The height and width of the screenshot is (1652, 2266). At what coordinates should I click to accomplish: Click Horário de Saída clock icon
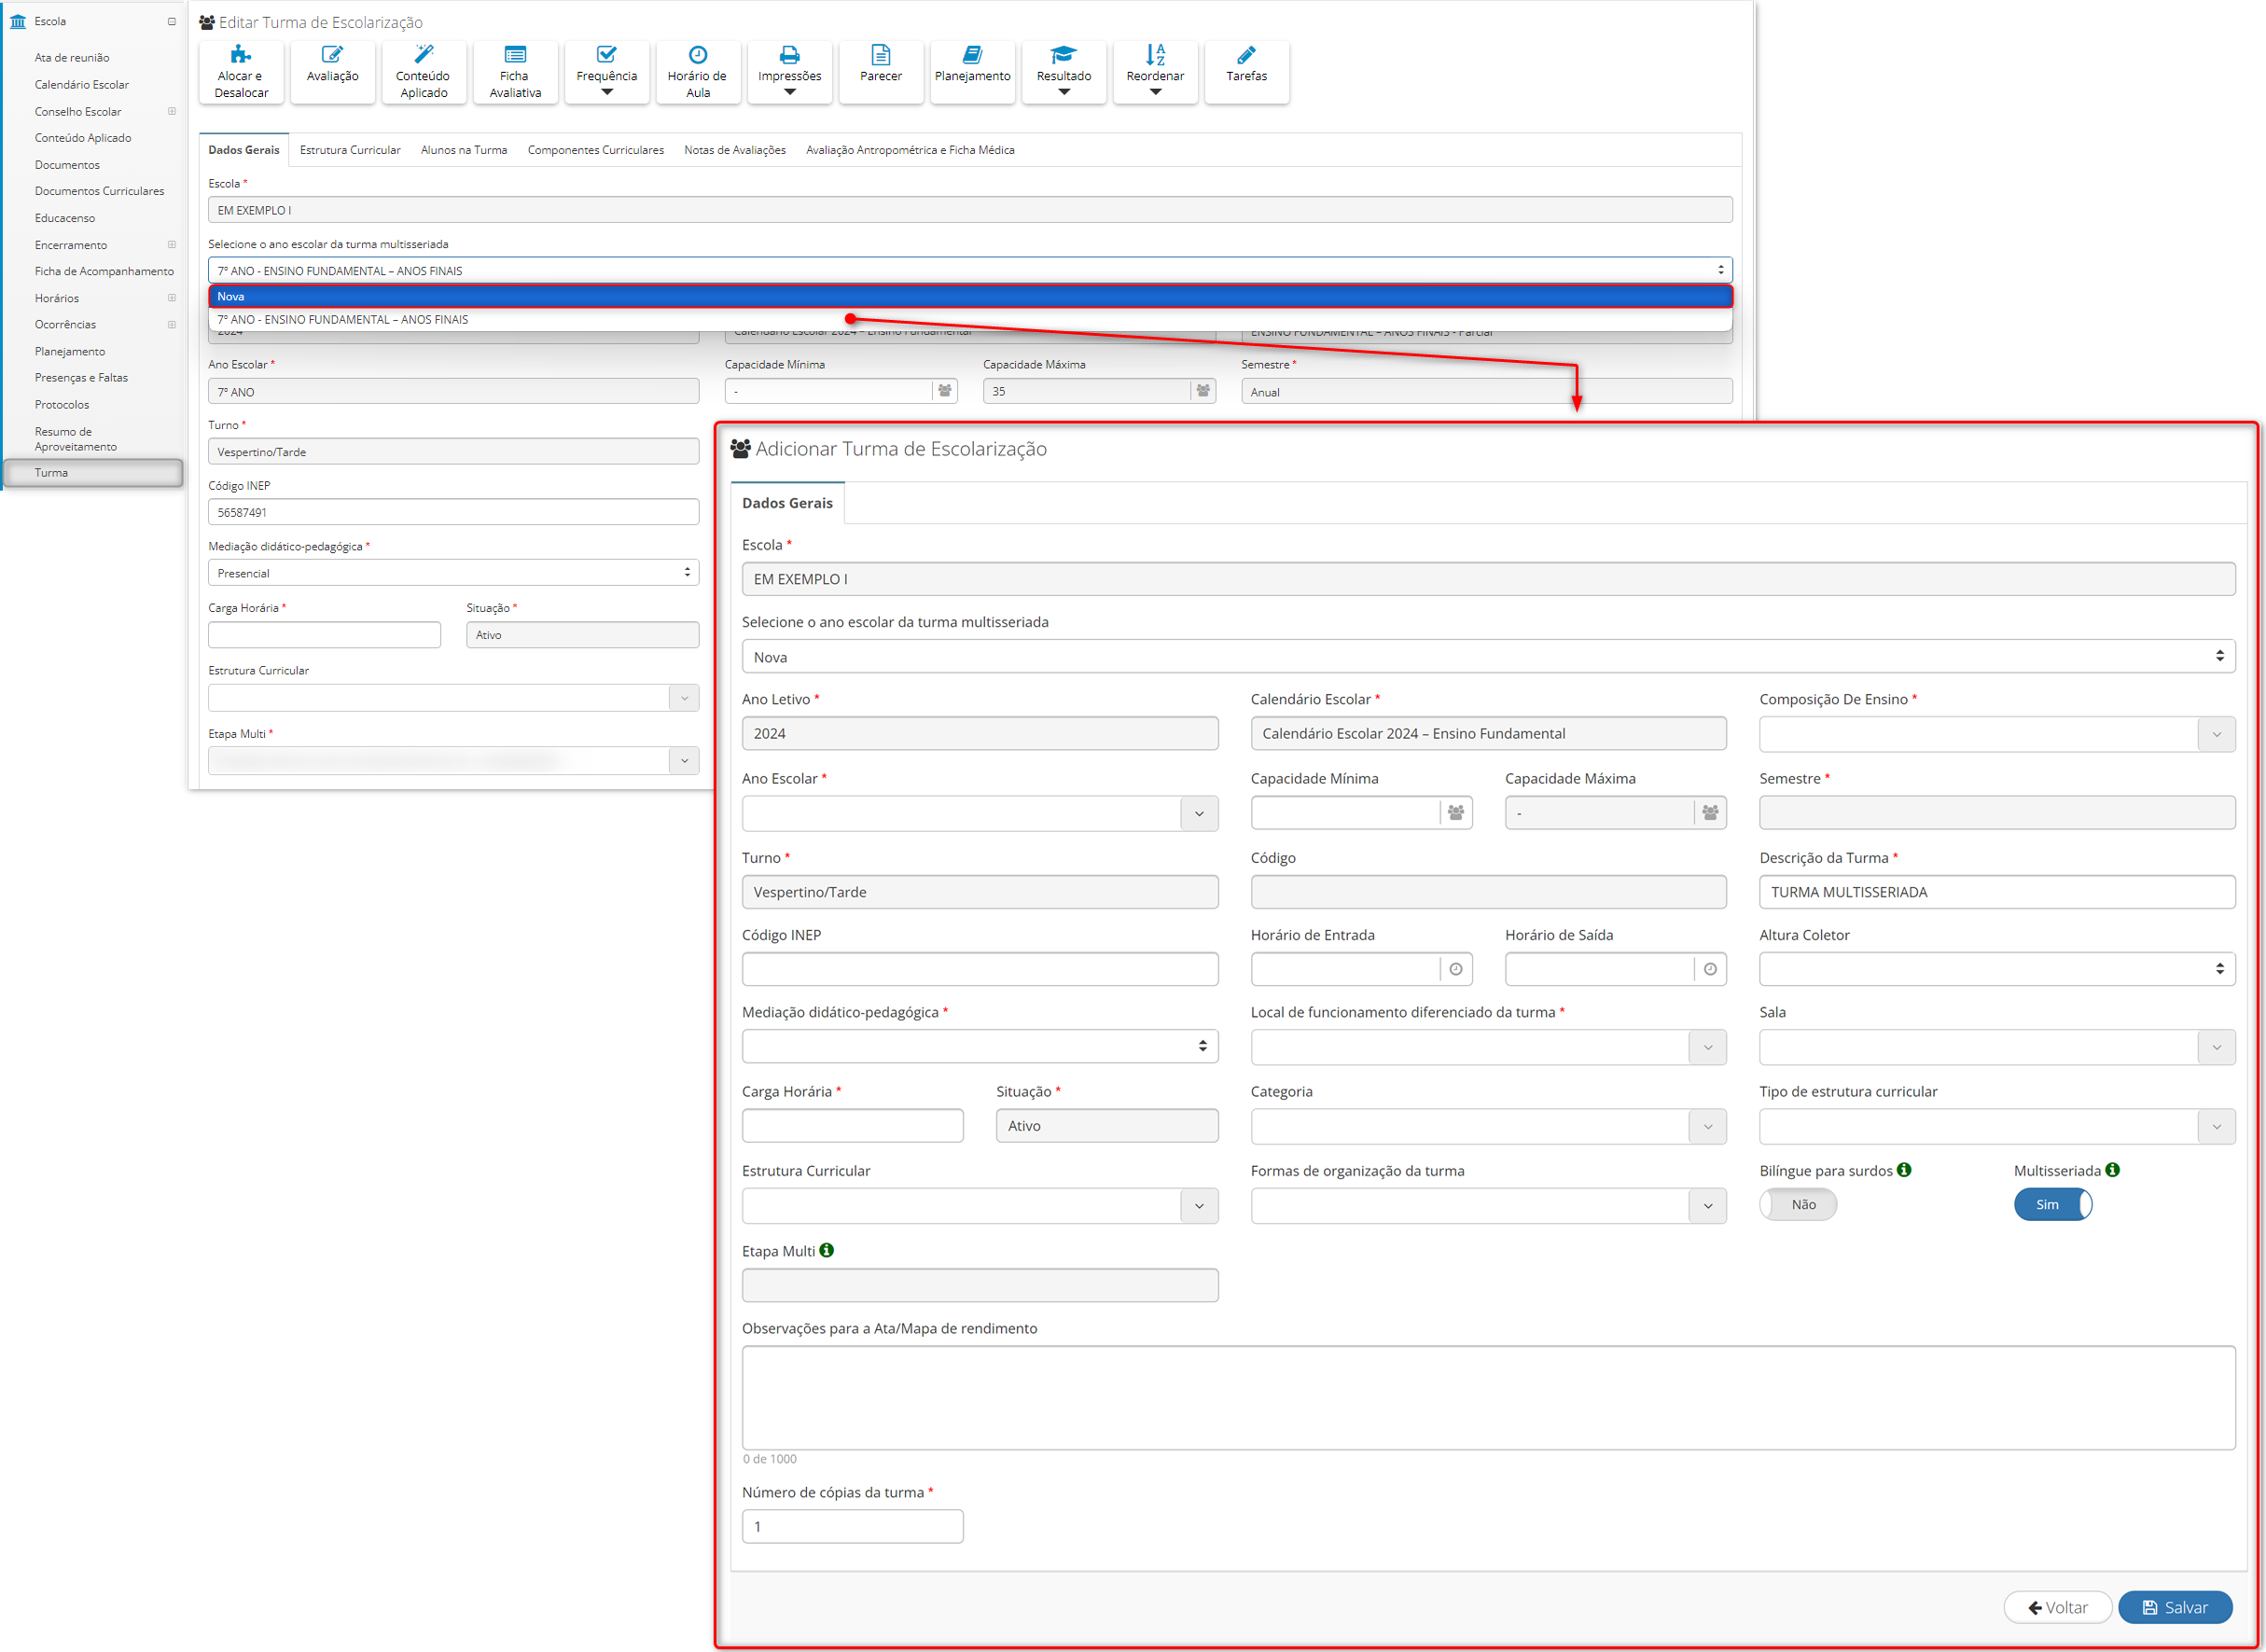(x=1710, y=969)
